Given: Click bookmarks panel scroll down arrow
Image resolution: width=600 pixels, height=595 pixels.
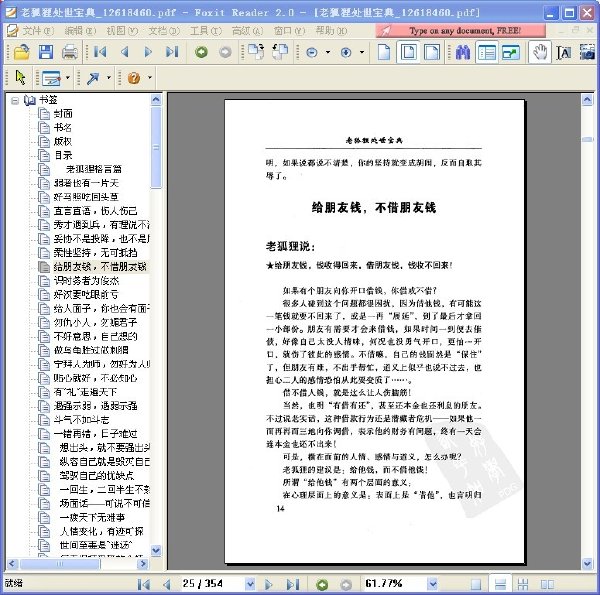Looking at the screenshot, I should pyautogui.click(x=156, y=550).
